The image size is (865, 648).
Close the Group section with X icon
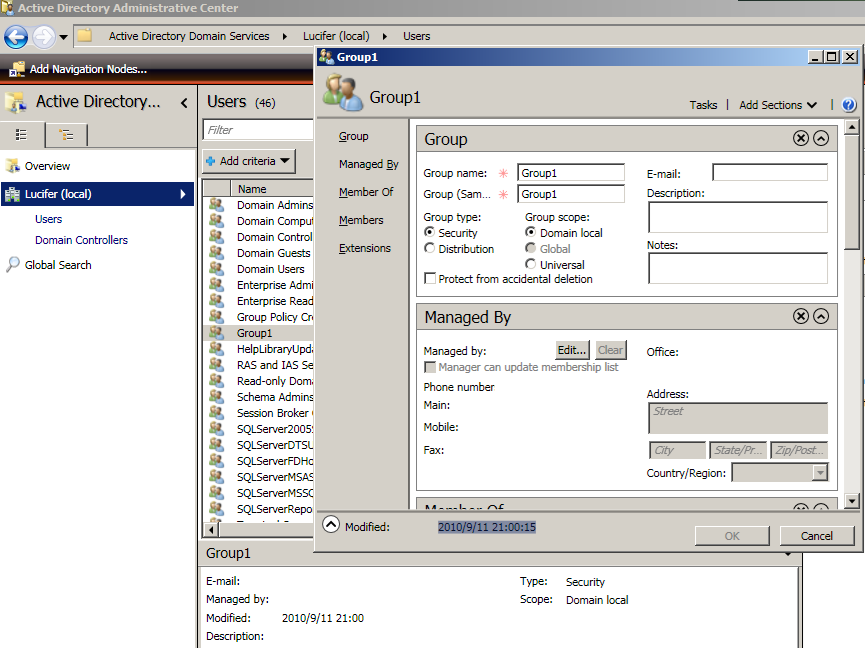coord(800,138)
